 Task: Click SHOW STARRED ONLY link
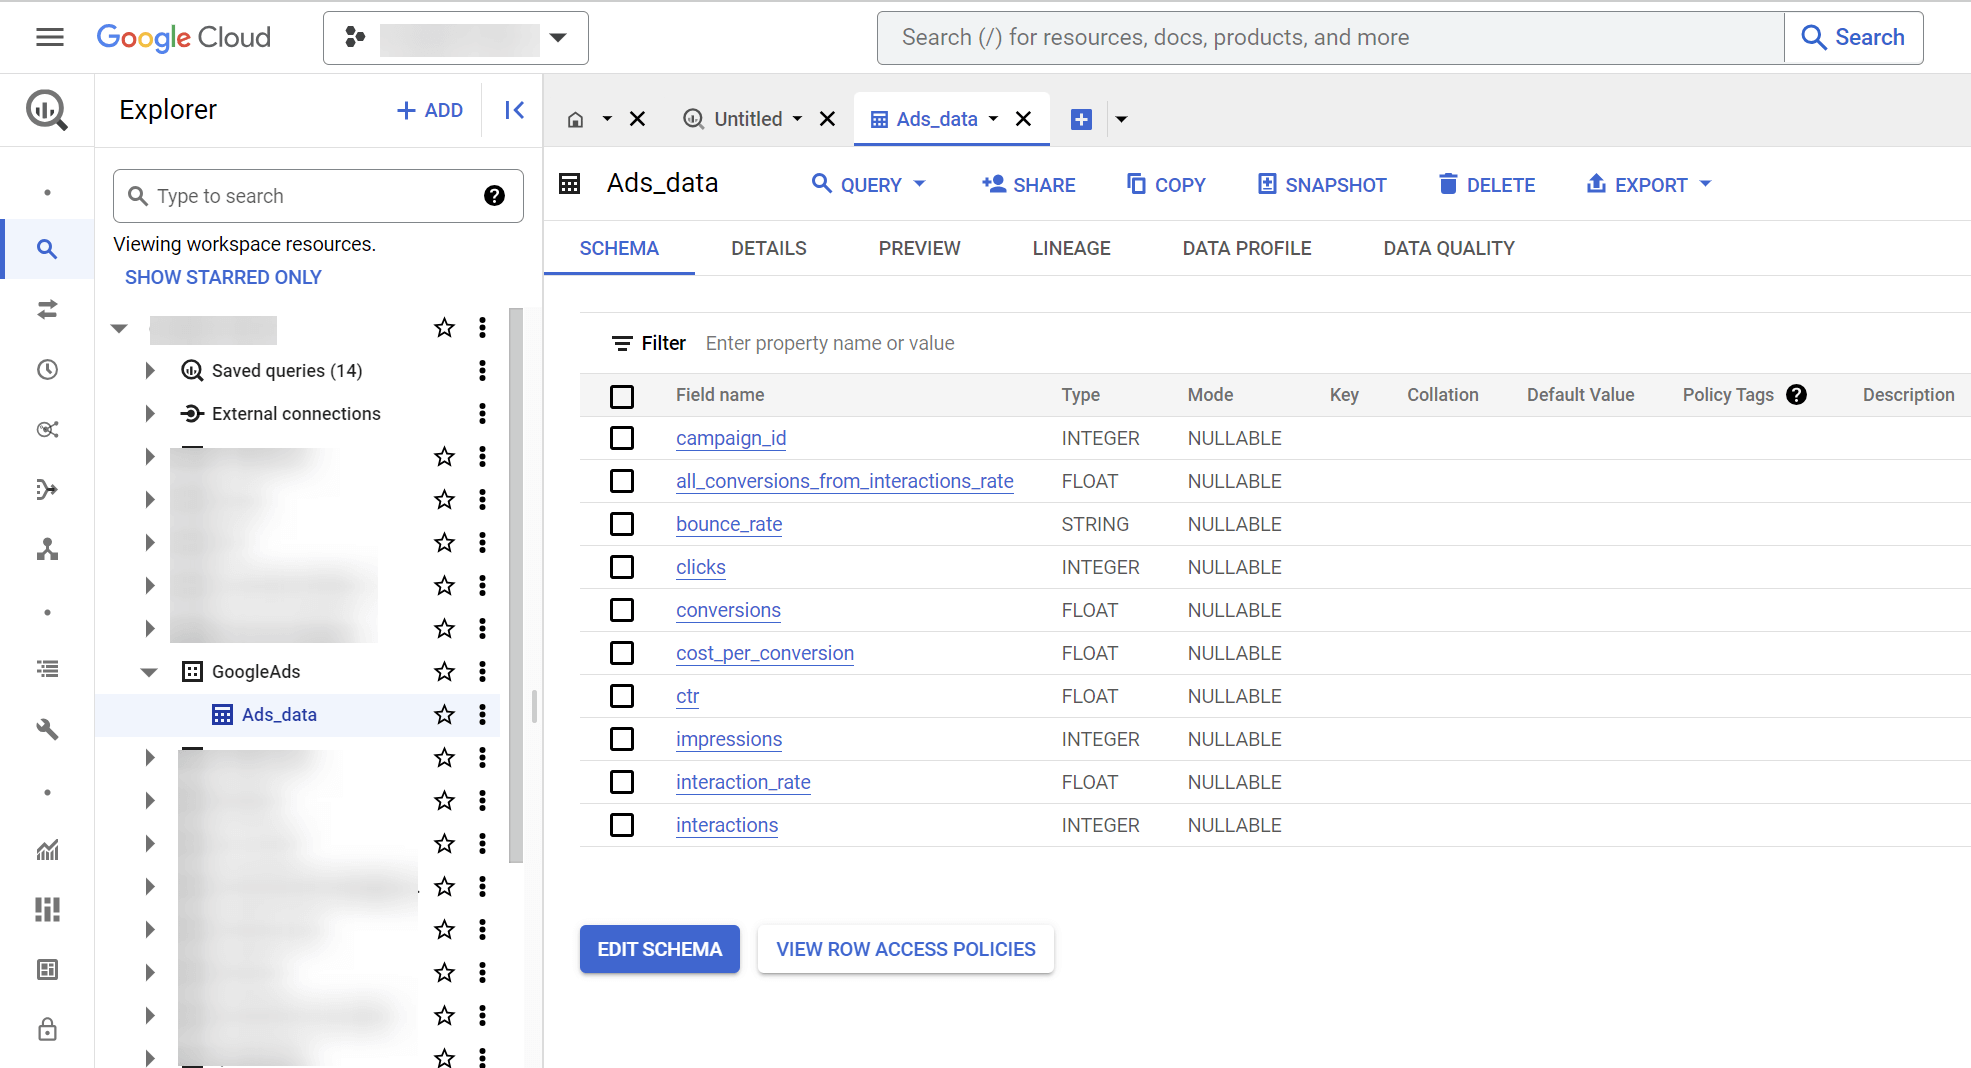tap(223, 277)
